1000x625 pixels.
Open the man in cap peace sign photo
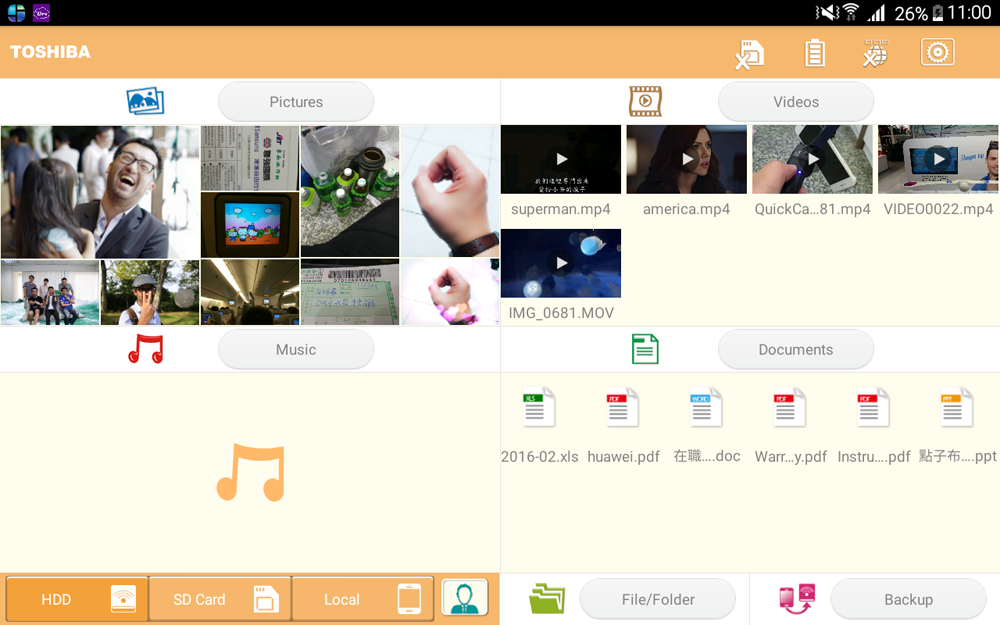point(150,292)
